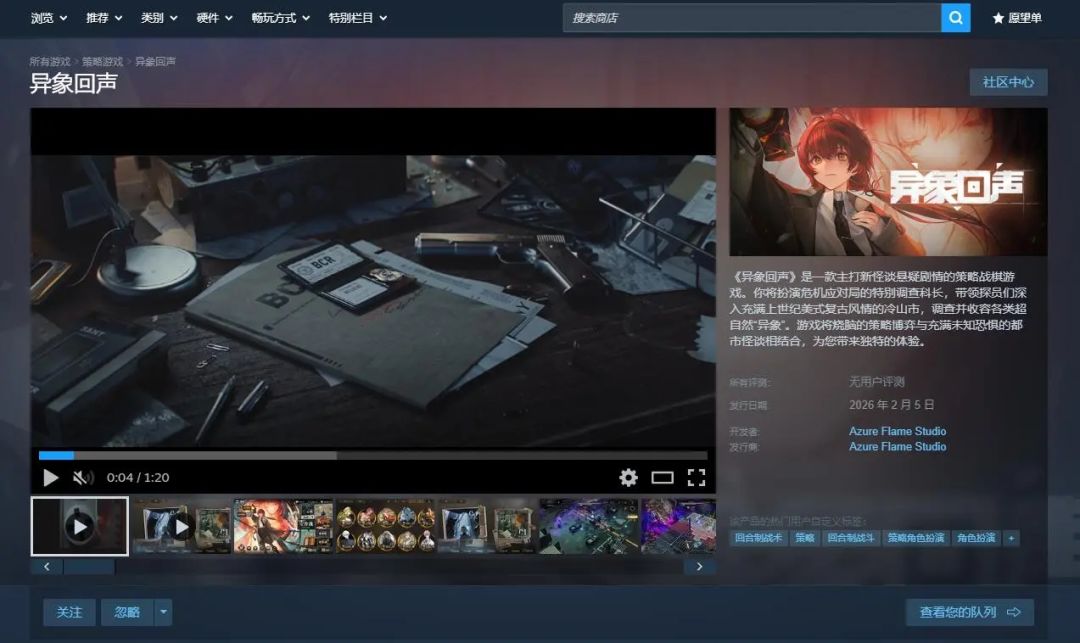1080x643 pixels.
Task: Open video settings gear icon
Action: pos(628,478)
